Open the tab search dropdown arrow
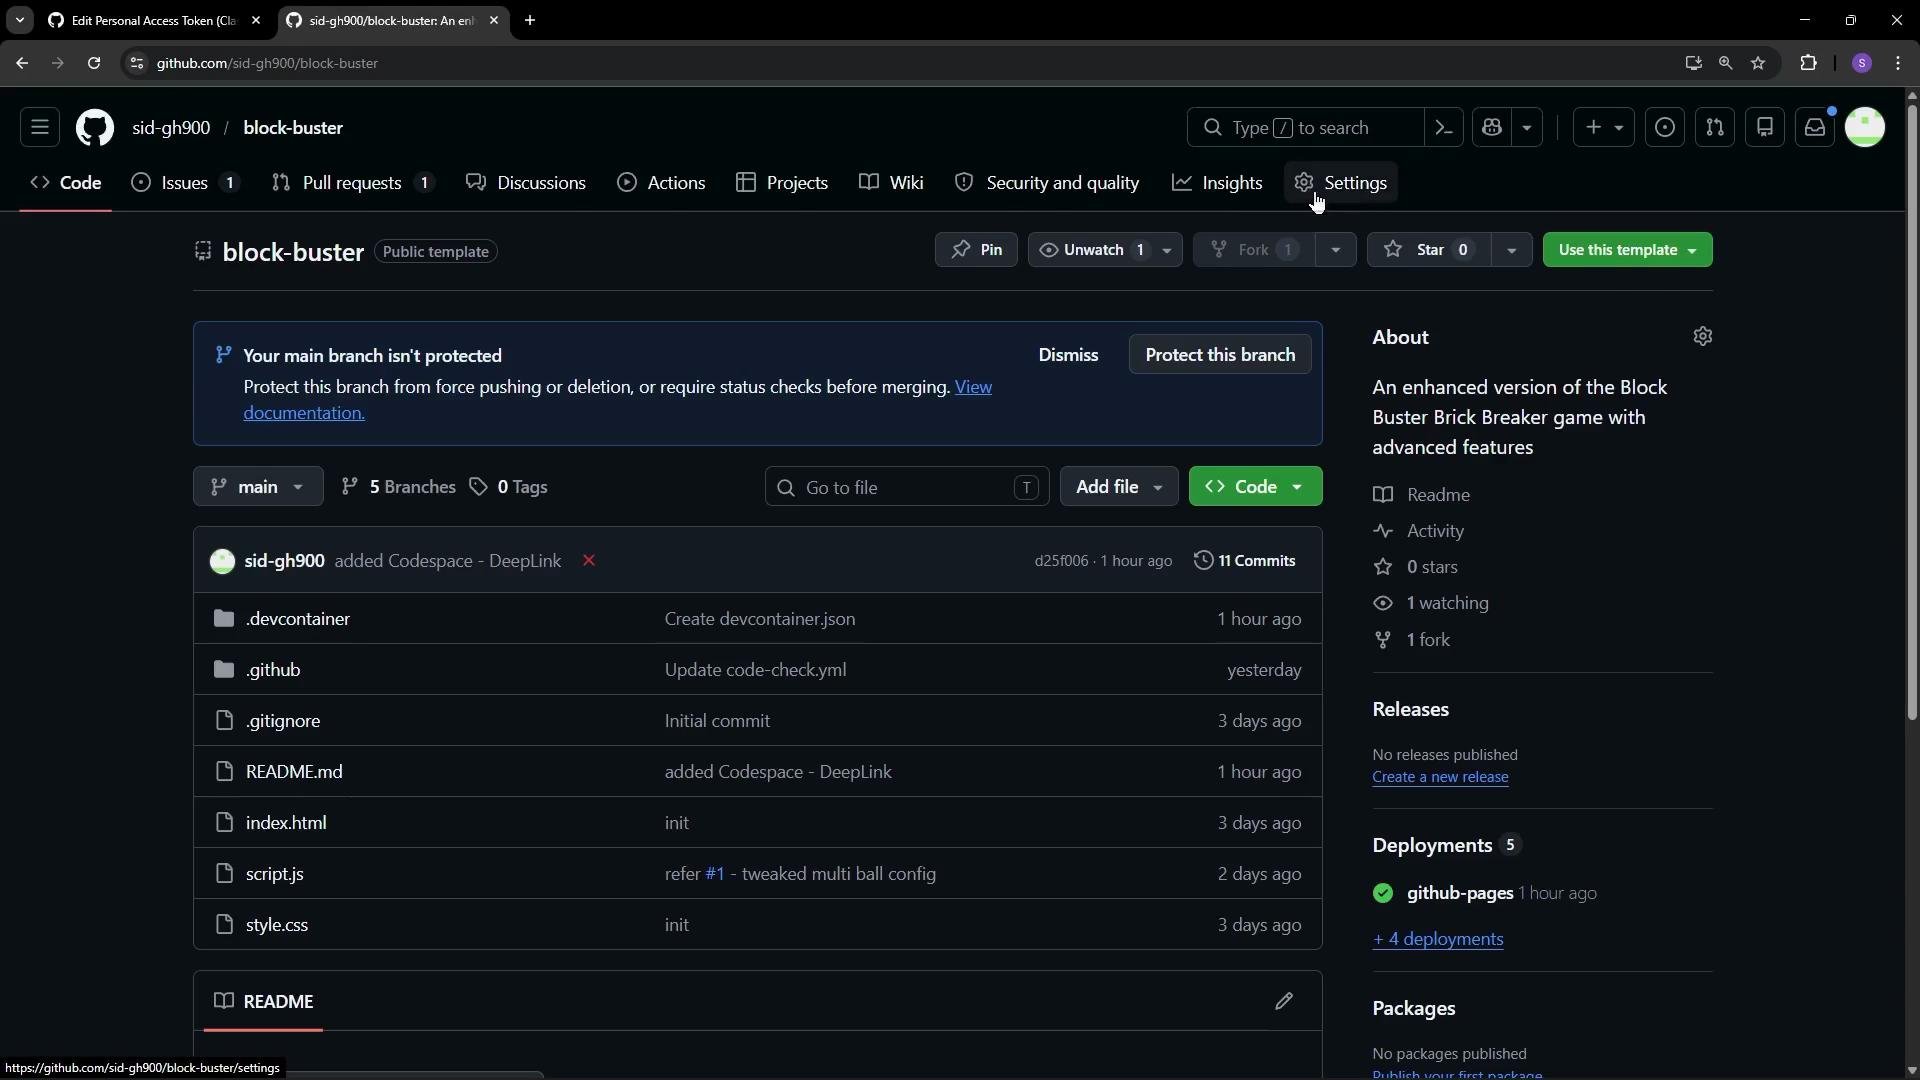This screenshot has width=1920, height=1080. 19,20
